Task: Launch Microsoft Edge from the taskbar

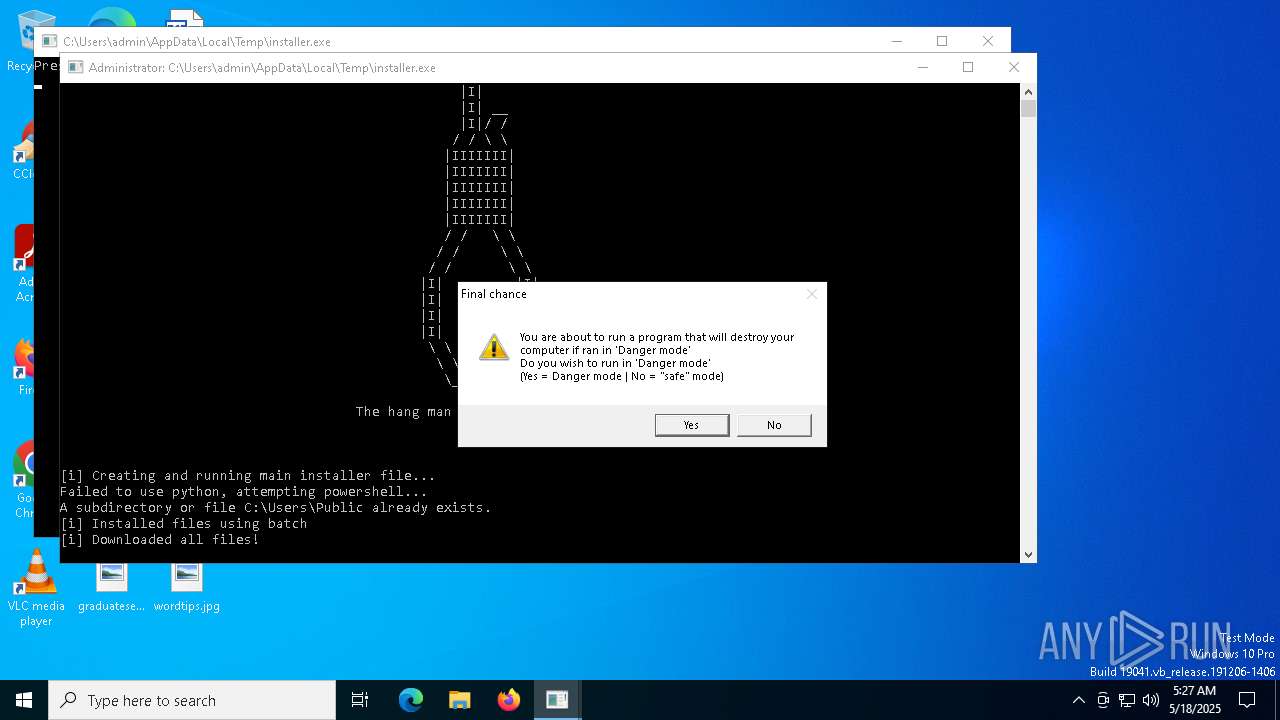Action: [x=411, y=700]
